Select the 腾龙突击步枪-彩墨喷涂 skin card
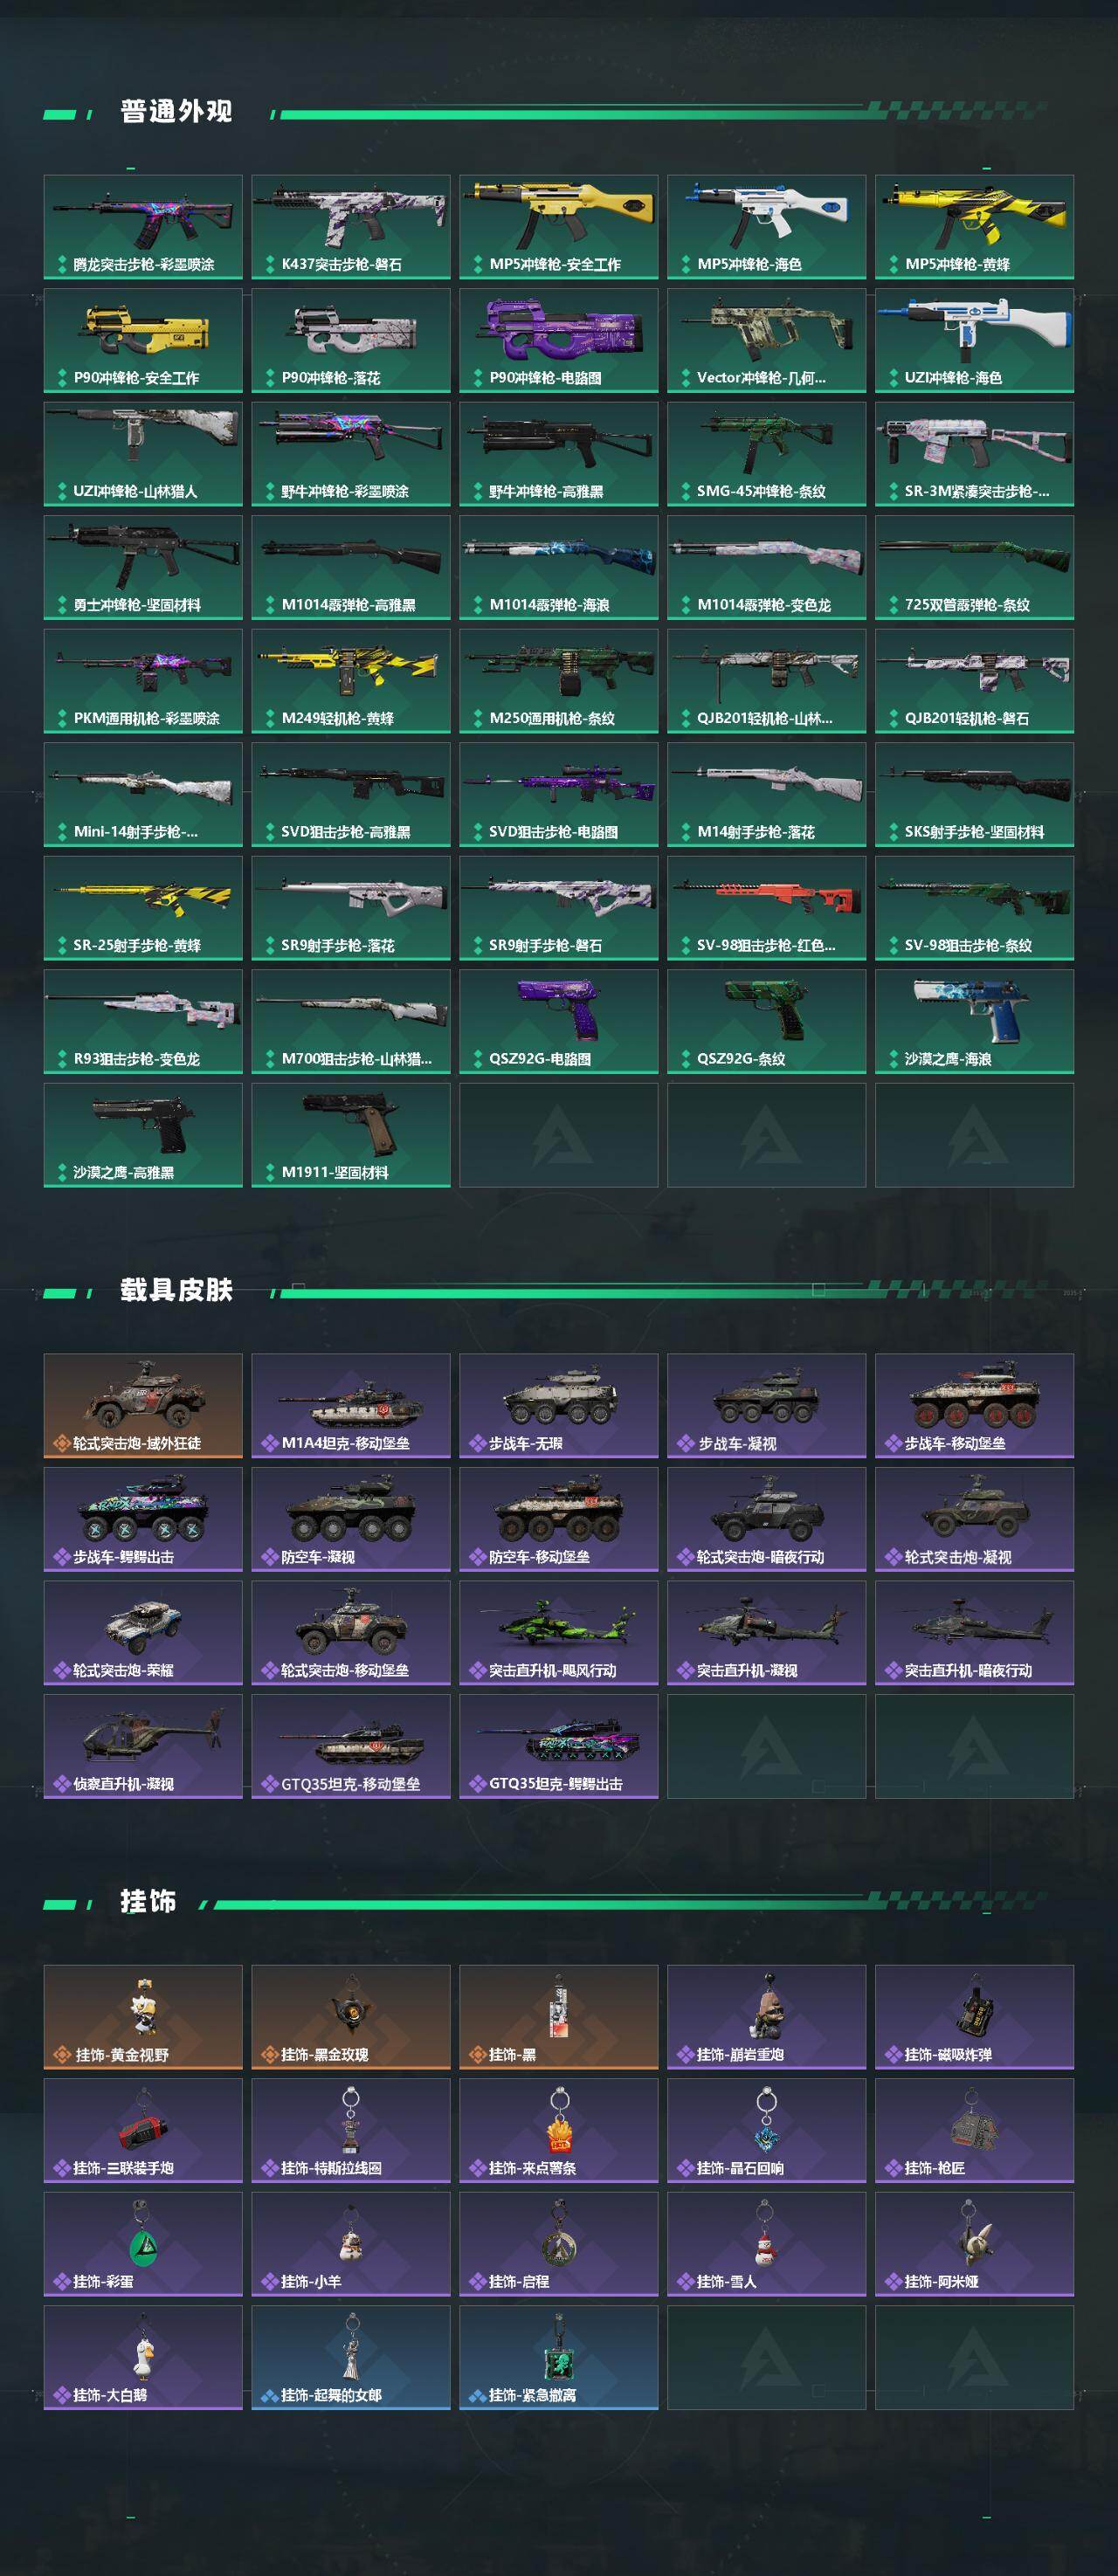 (143, 227)
